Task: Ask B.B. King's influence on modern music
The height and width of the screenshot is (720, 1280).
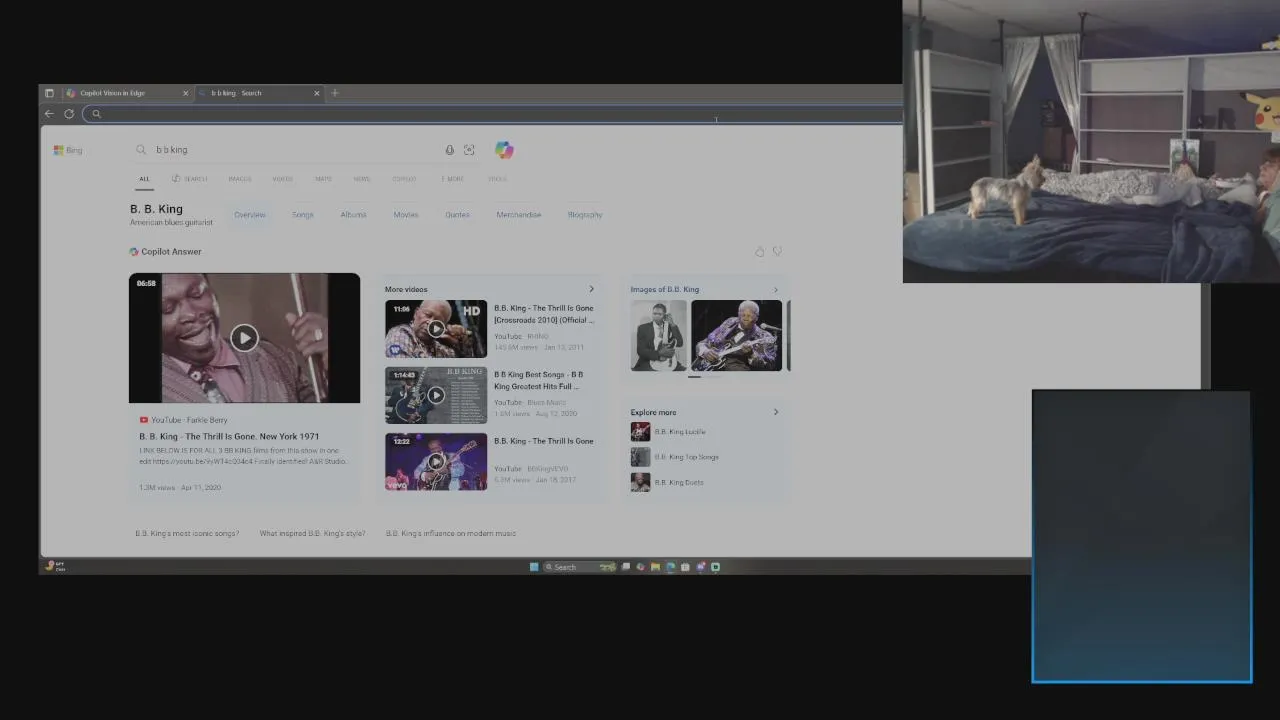Action: coord(451,534)
